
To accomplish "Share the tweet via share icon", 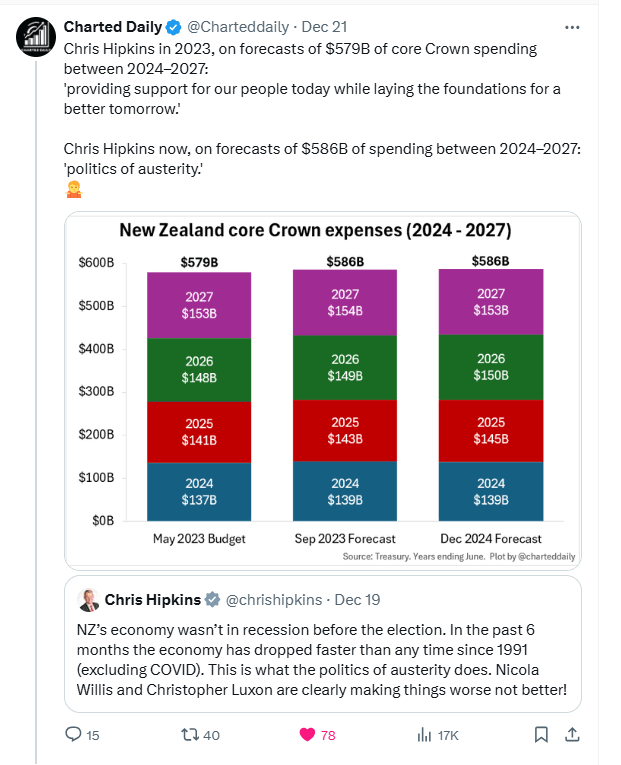I will point(573,735).
